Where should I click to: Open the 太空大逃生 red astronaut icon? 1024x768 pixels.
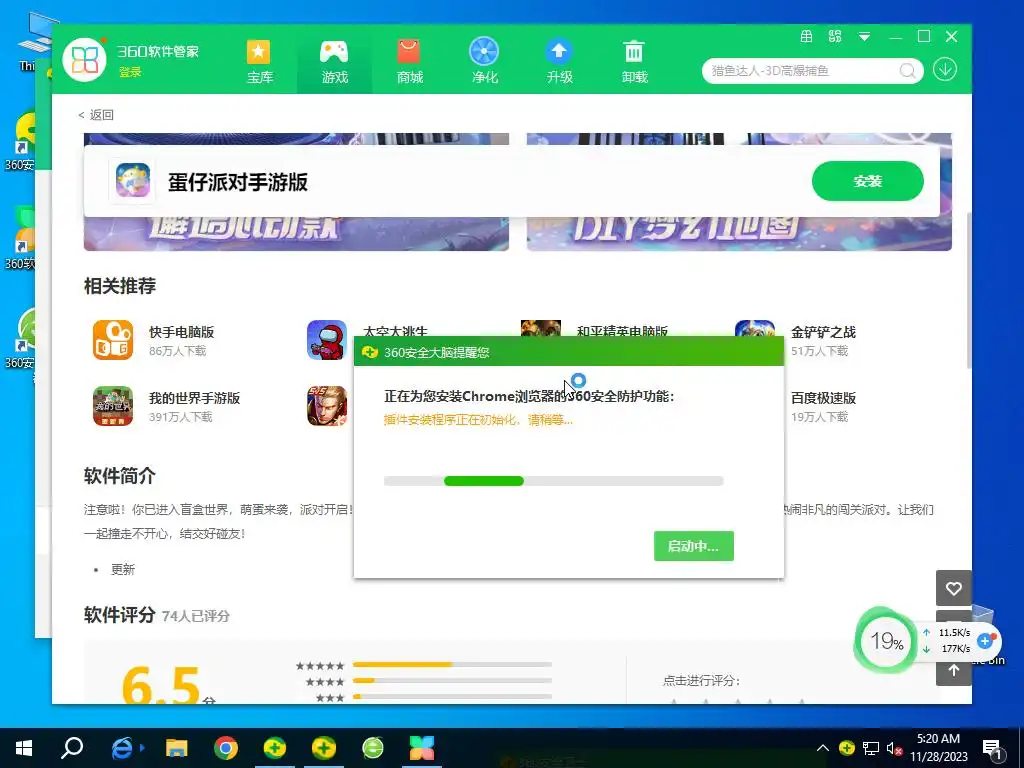click(x=327, y=340)
